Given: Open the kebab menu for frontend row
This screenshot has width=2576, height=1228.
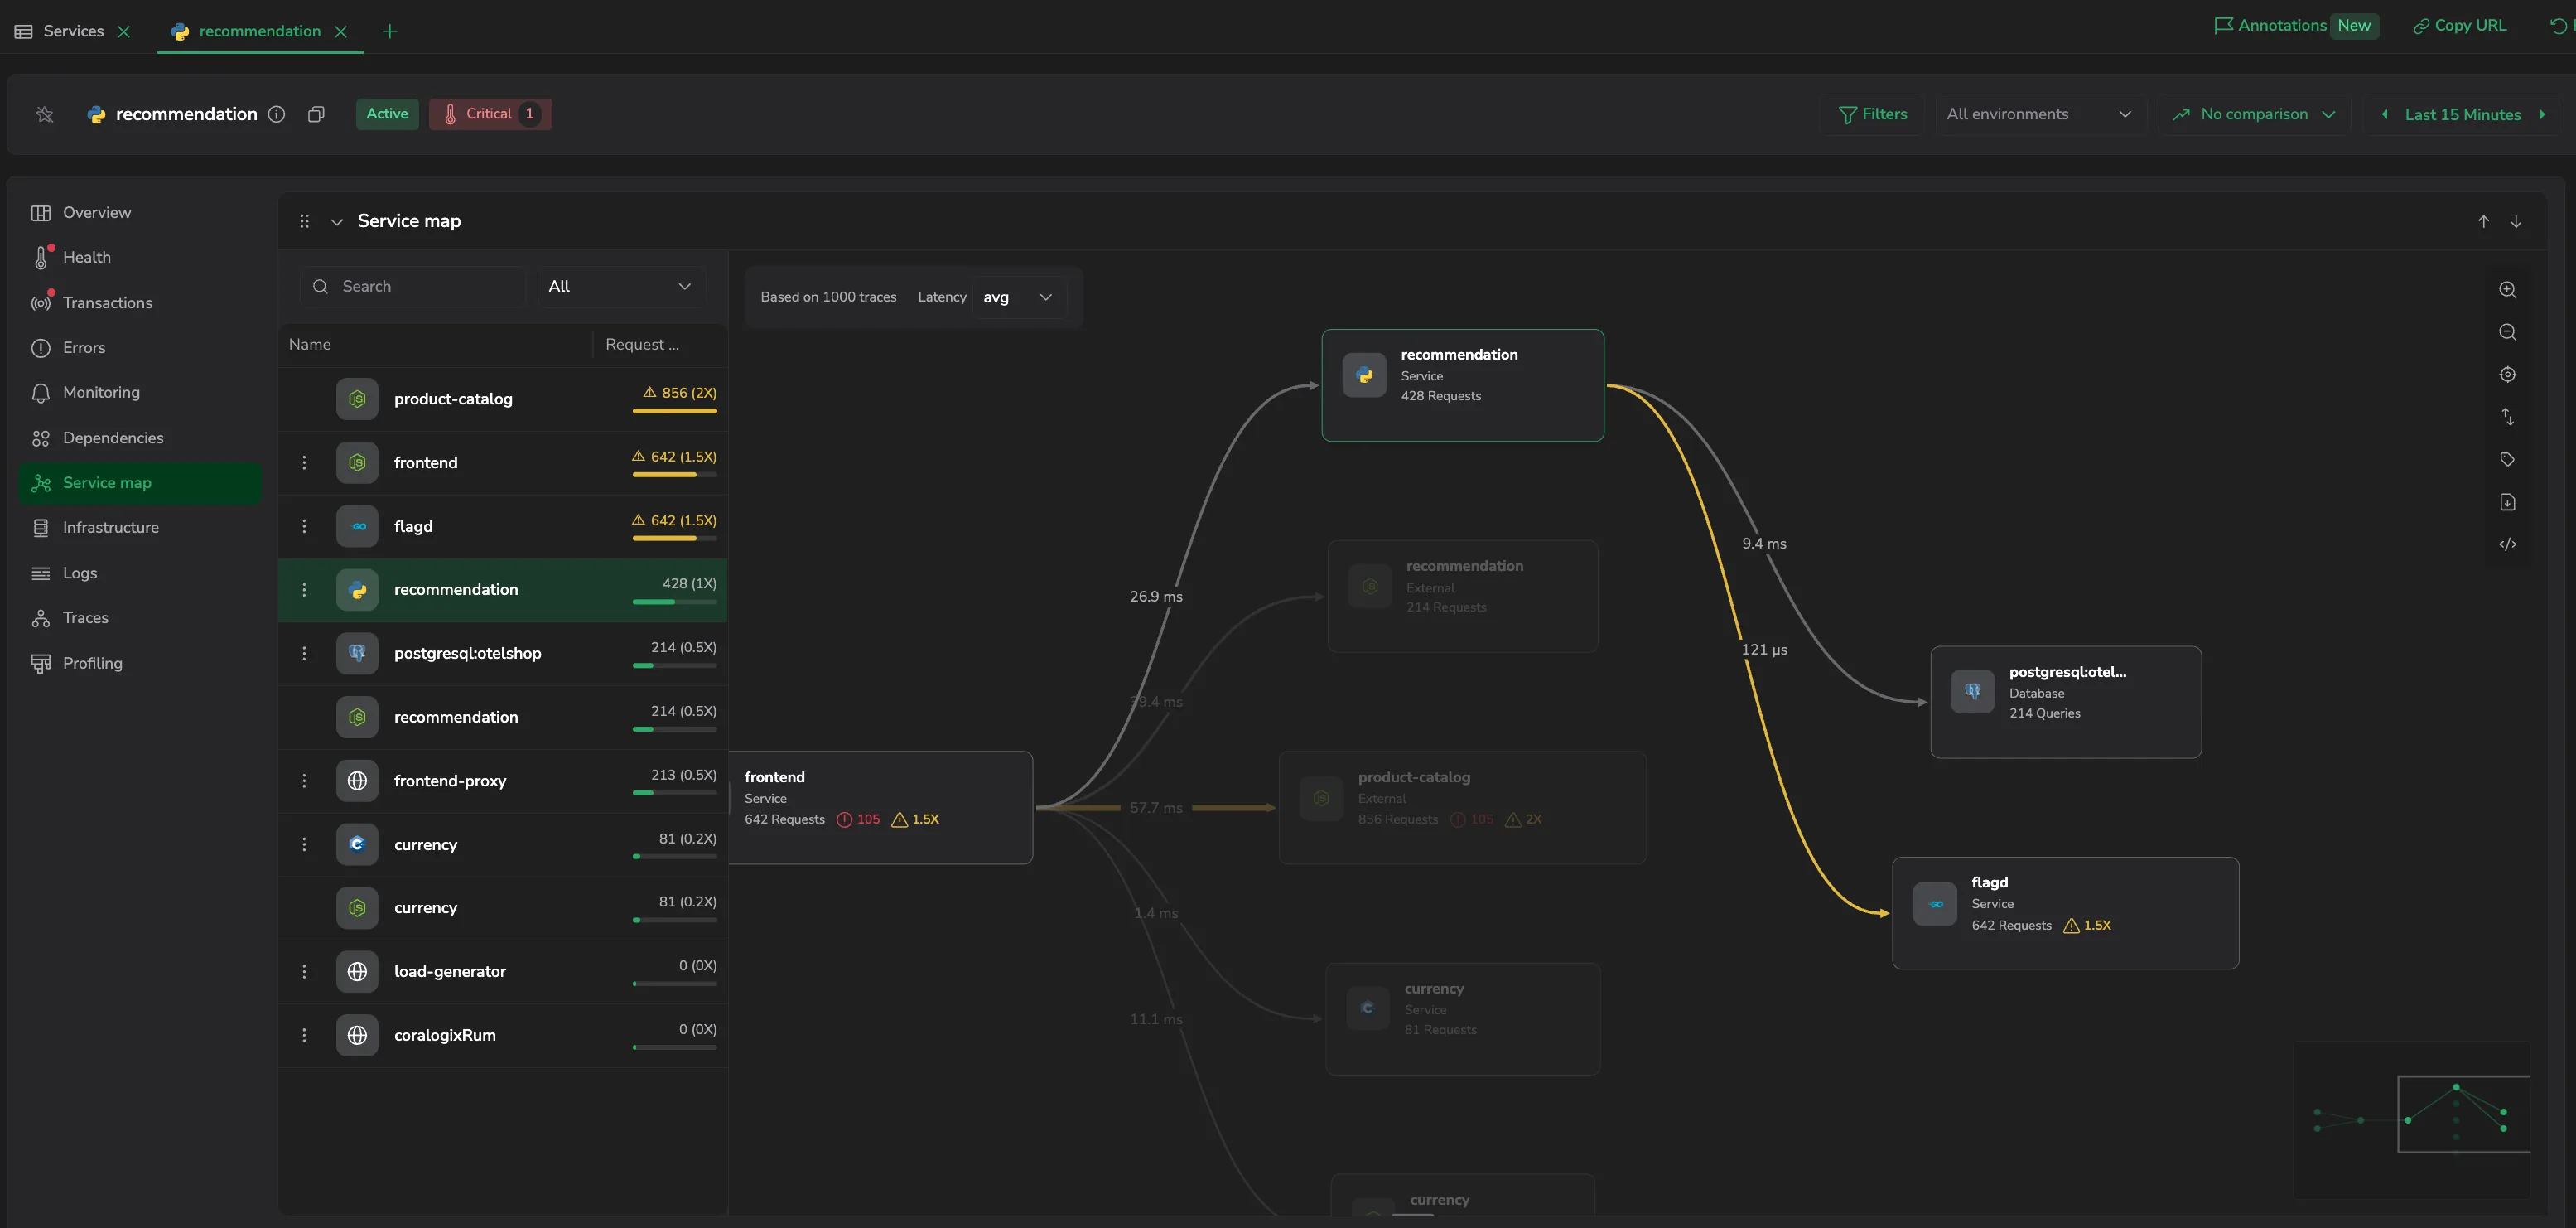Looking at the screenshot, I should (x=304, y=462).
